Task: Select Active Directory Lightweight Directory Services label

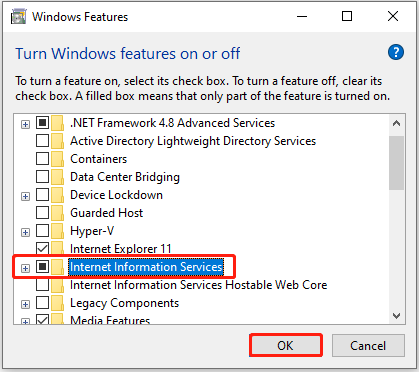Action: [x=193, y=141]
